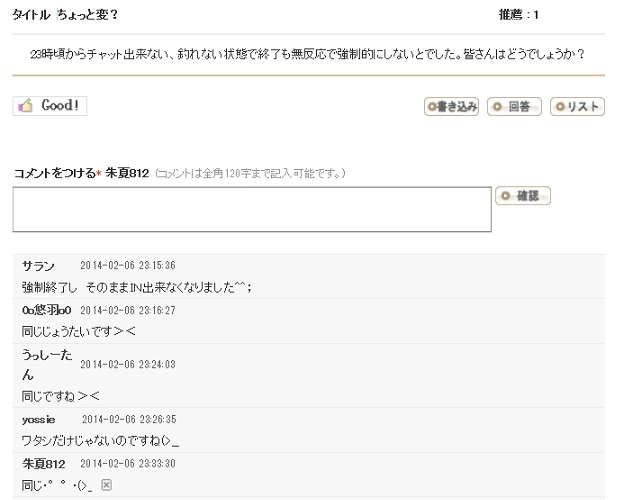Submit the comment with the 確認 button

[522, 196]
